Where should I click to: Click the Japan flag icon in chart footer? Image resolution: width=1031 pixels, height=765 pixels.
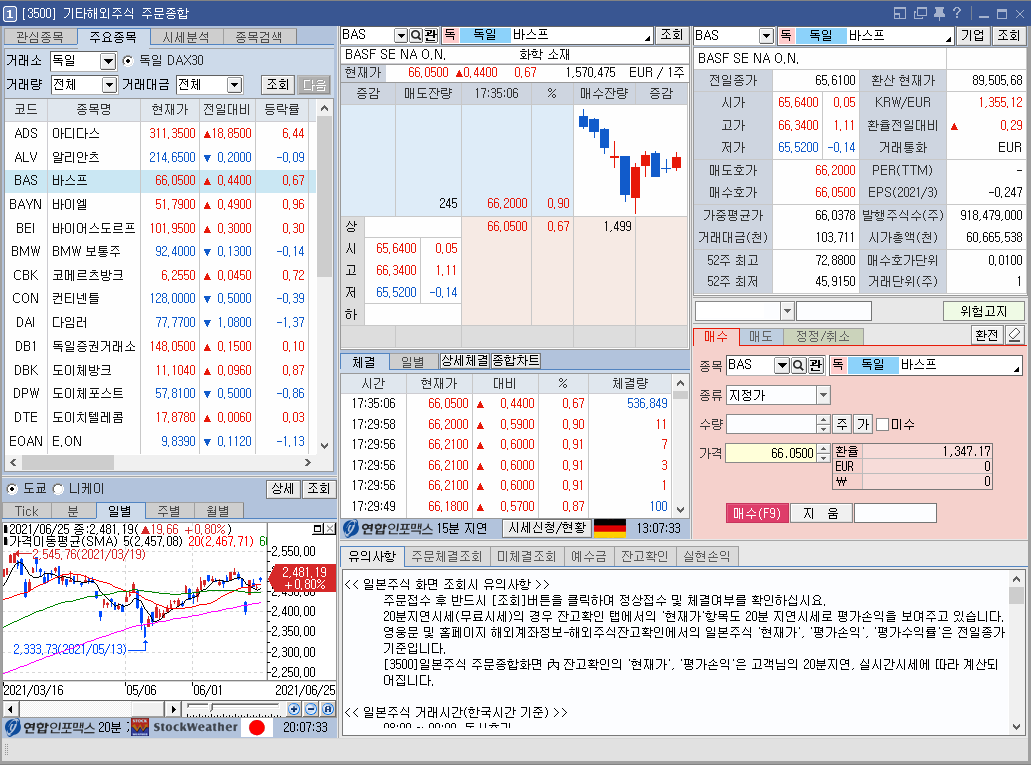257,728
